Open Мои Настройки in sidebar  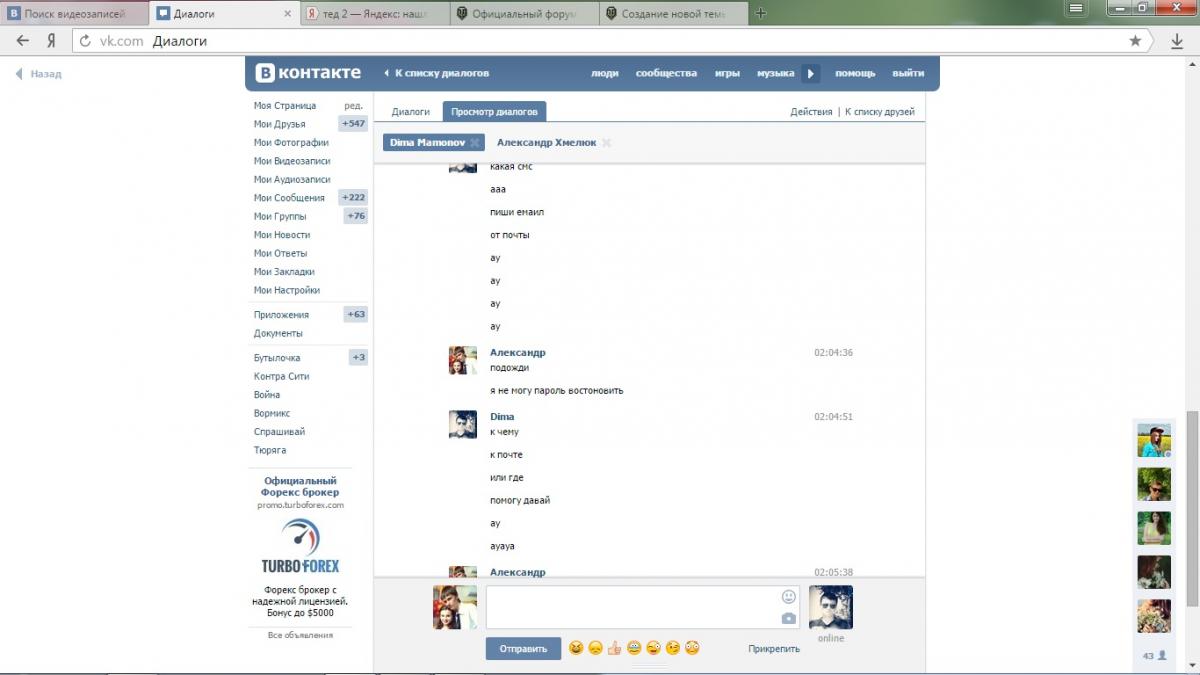point(287,290)
